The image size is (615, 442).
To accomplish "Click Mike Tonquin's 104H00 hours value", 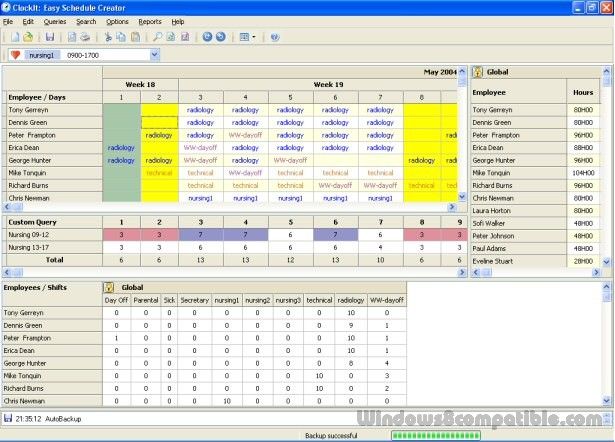I will point(583,173).
